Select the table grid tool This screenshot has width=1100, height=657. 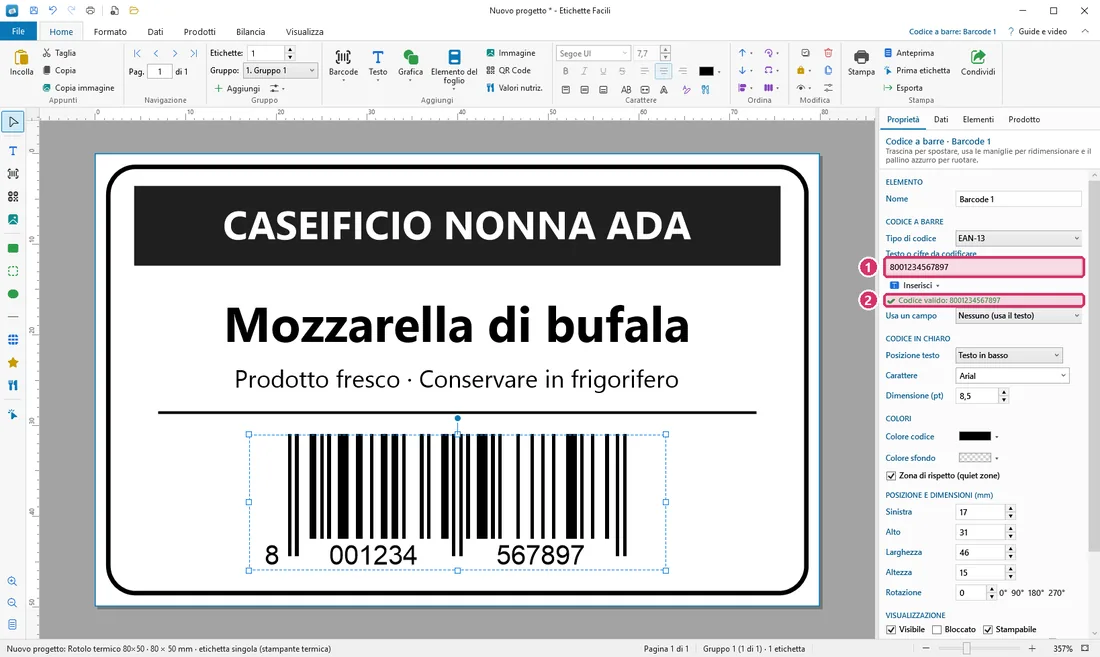13,340
